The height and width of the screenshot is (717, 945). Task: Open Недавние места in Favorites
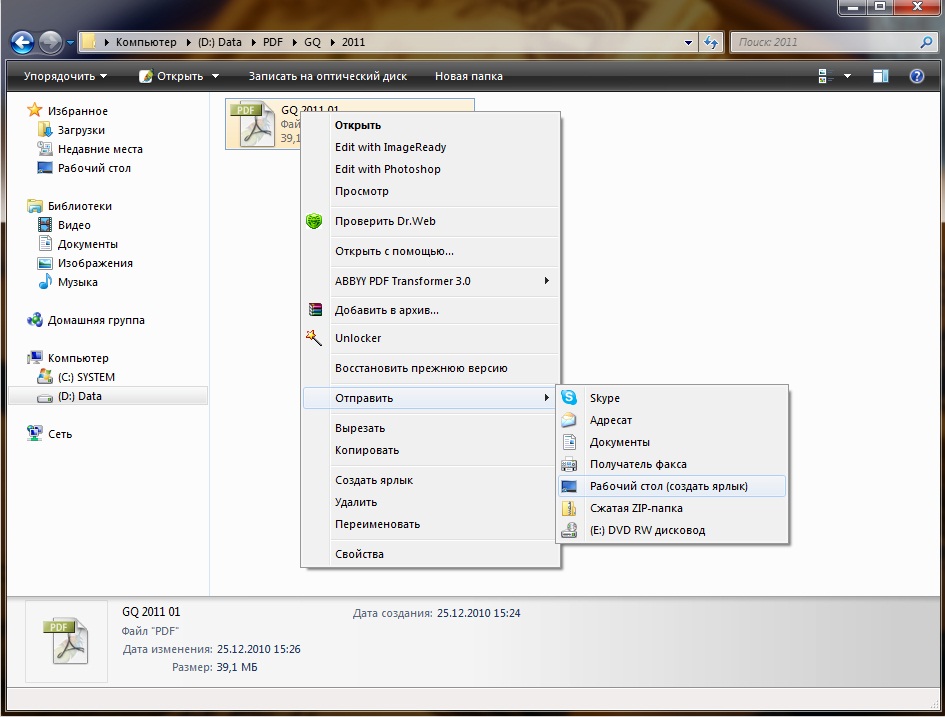point(100,149)
